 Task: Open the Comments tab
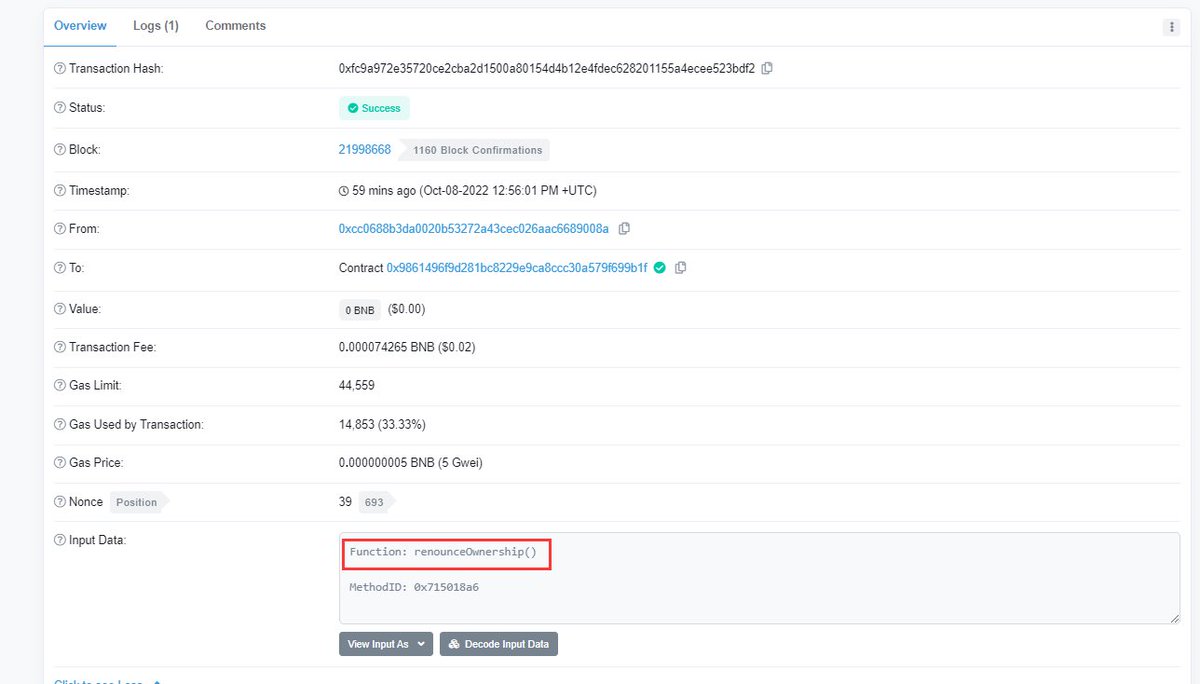coord(235,26)
